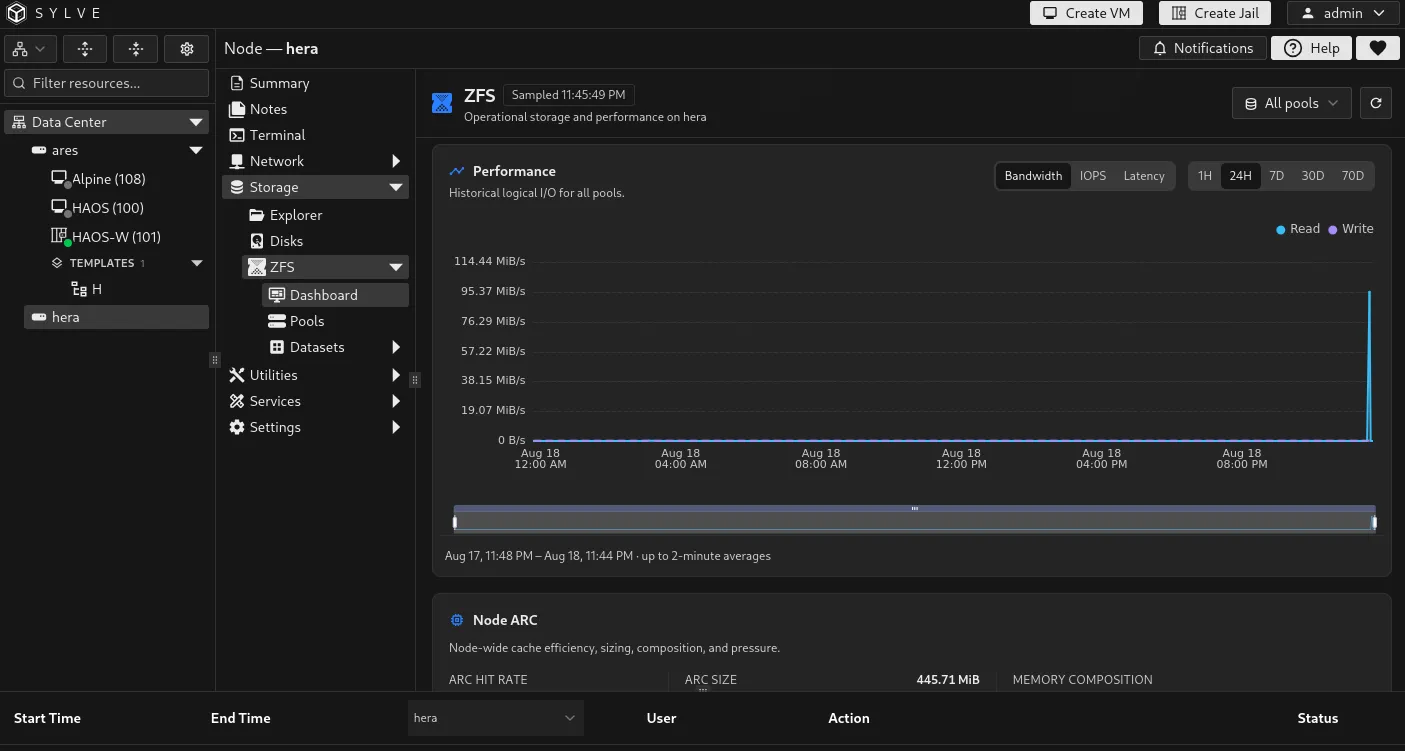Viewport: 1405px width, 751px height.
Task: Click the chart range slider right handle
Action: tap(1374, 522)
